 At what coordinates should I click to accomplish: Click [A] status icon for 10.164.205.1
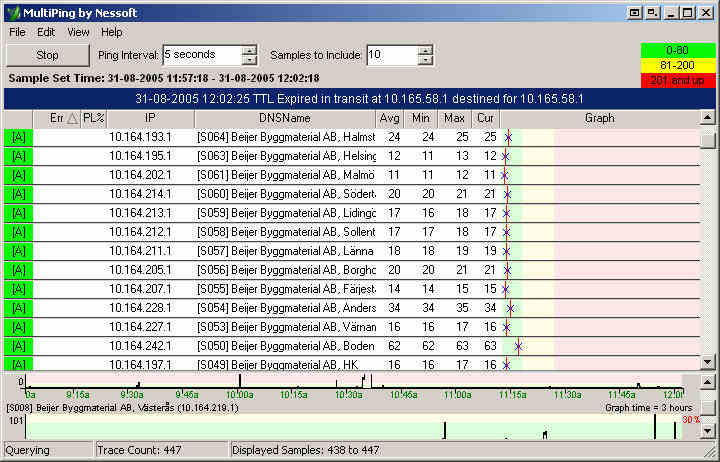click(18, 270)
